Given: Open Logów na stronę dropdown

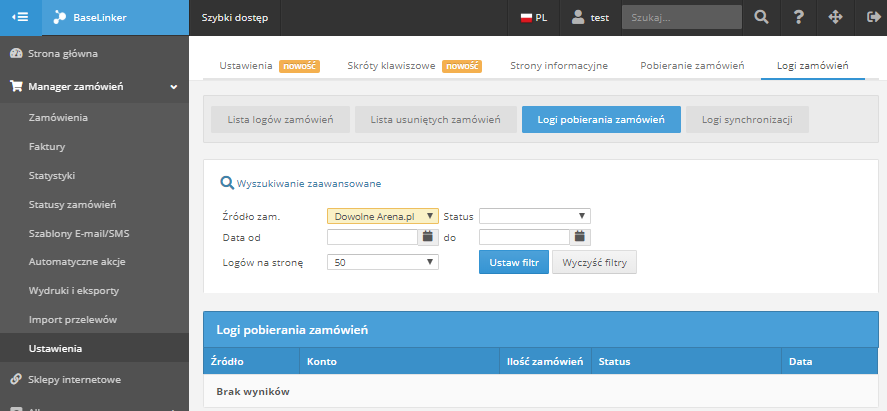Looking at the screenshot, I should 383,262.
